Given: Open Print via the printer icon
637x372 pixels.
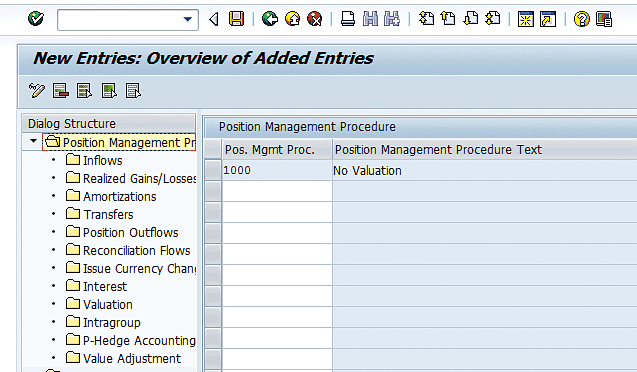Looking at the screenshot, I should (x=348, y=19).
